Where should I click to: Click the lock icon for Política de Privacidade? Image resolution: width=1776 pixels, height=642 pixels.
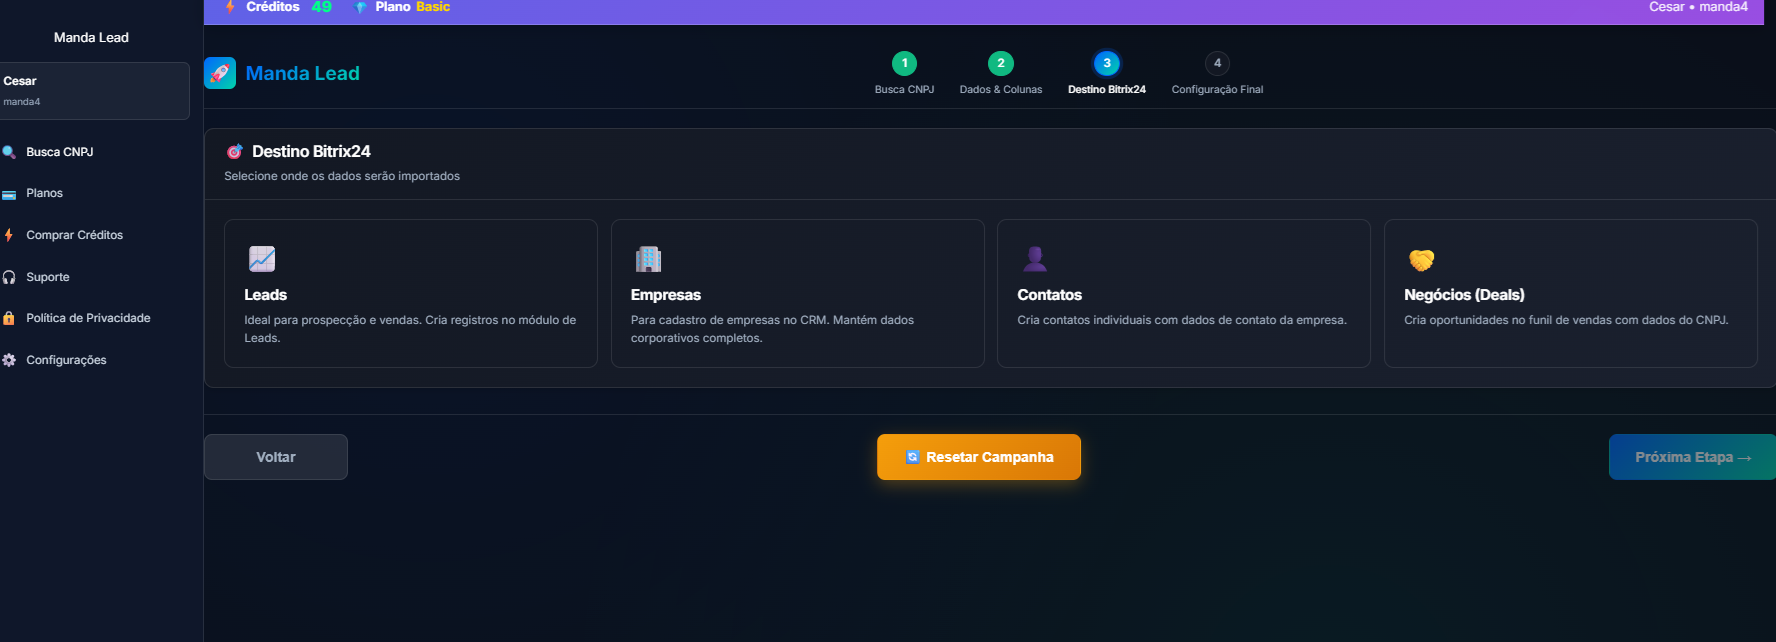[x=9, y=318]
